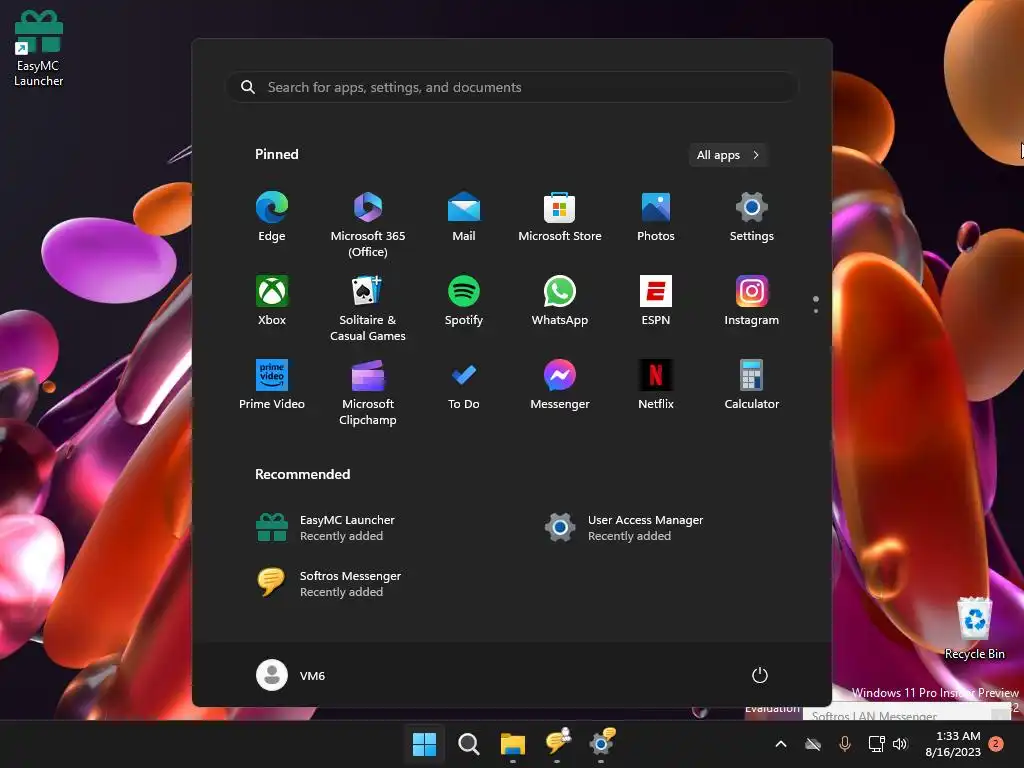Click the disabled cloud sync tray icon

(812, 744)
